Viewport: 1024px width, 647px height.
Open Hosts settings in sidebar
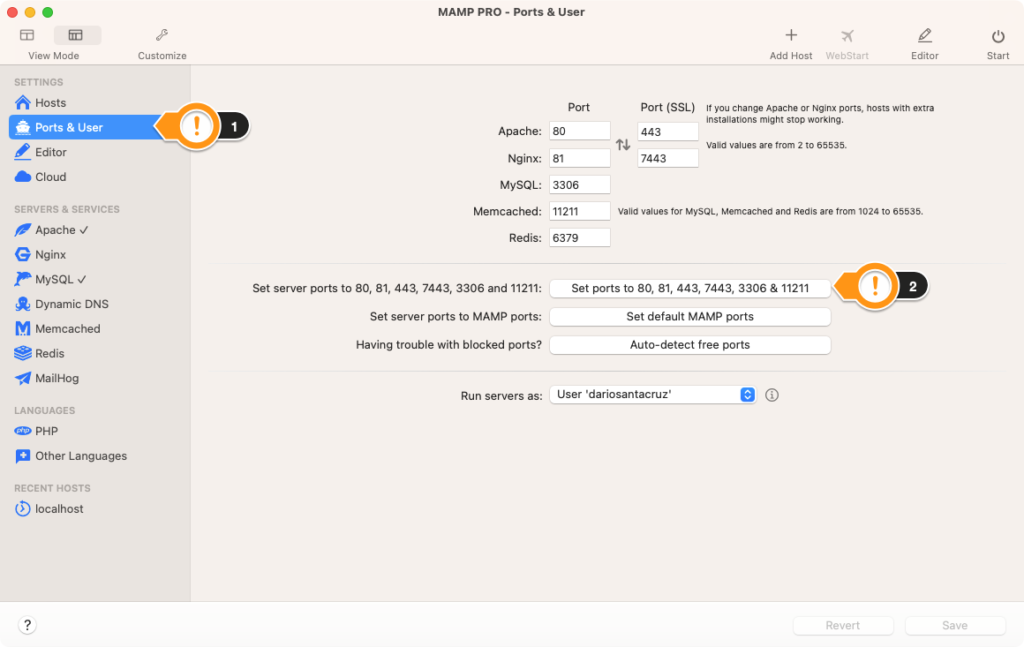(50, 103)
